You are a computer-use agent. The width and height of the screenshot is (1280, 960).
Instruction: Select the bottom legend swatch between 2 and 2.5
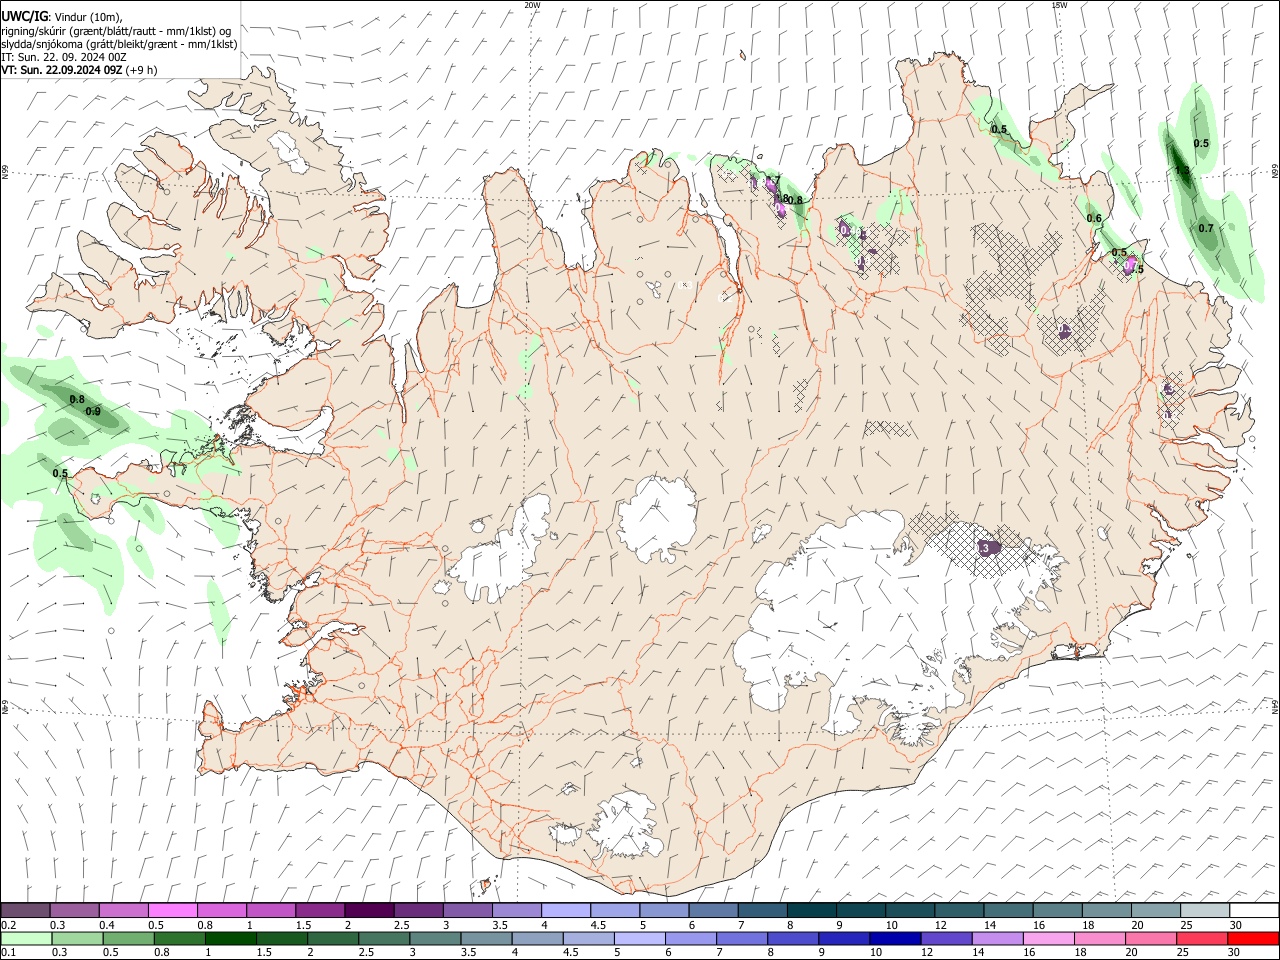pyautogui.click(x=333, y=938)
